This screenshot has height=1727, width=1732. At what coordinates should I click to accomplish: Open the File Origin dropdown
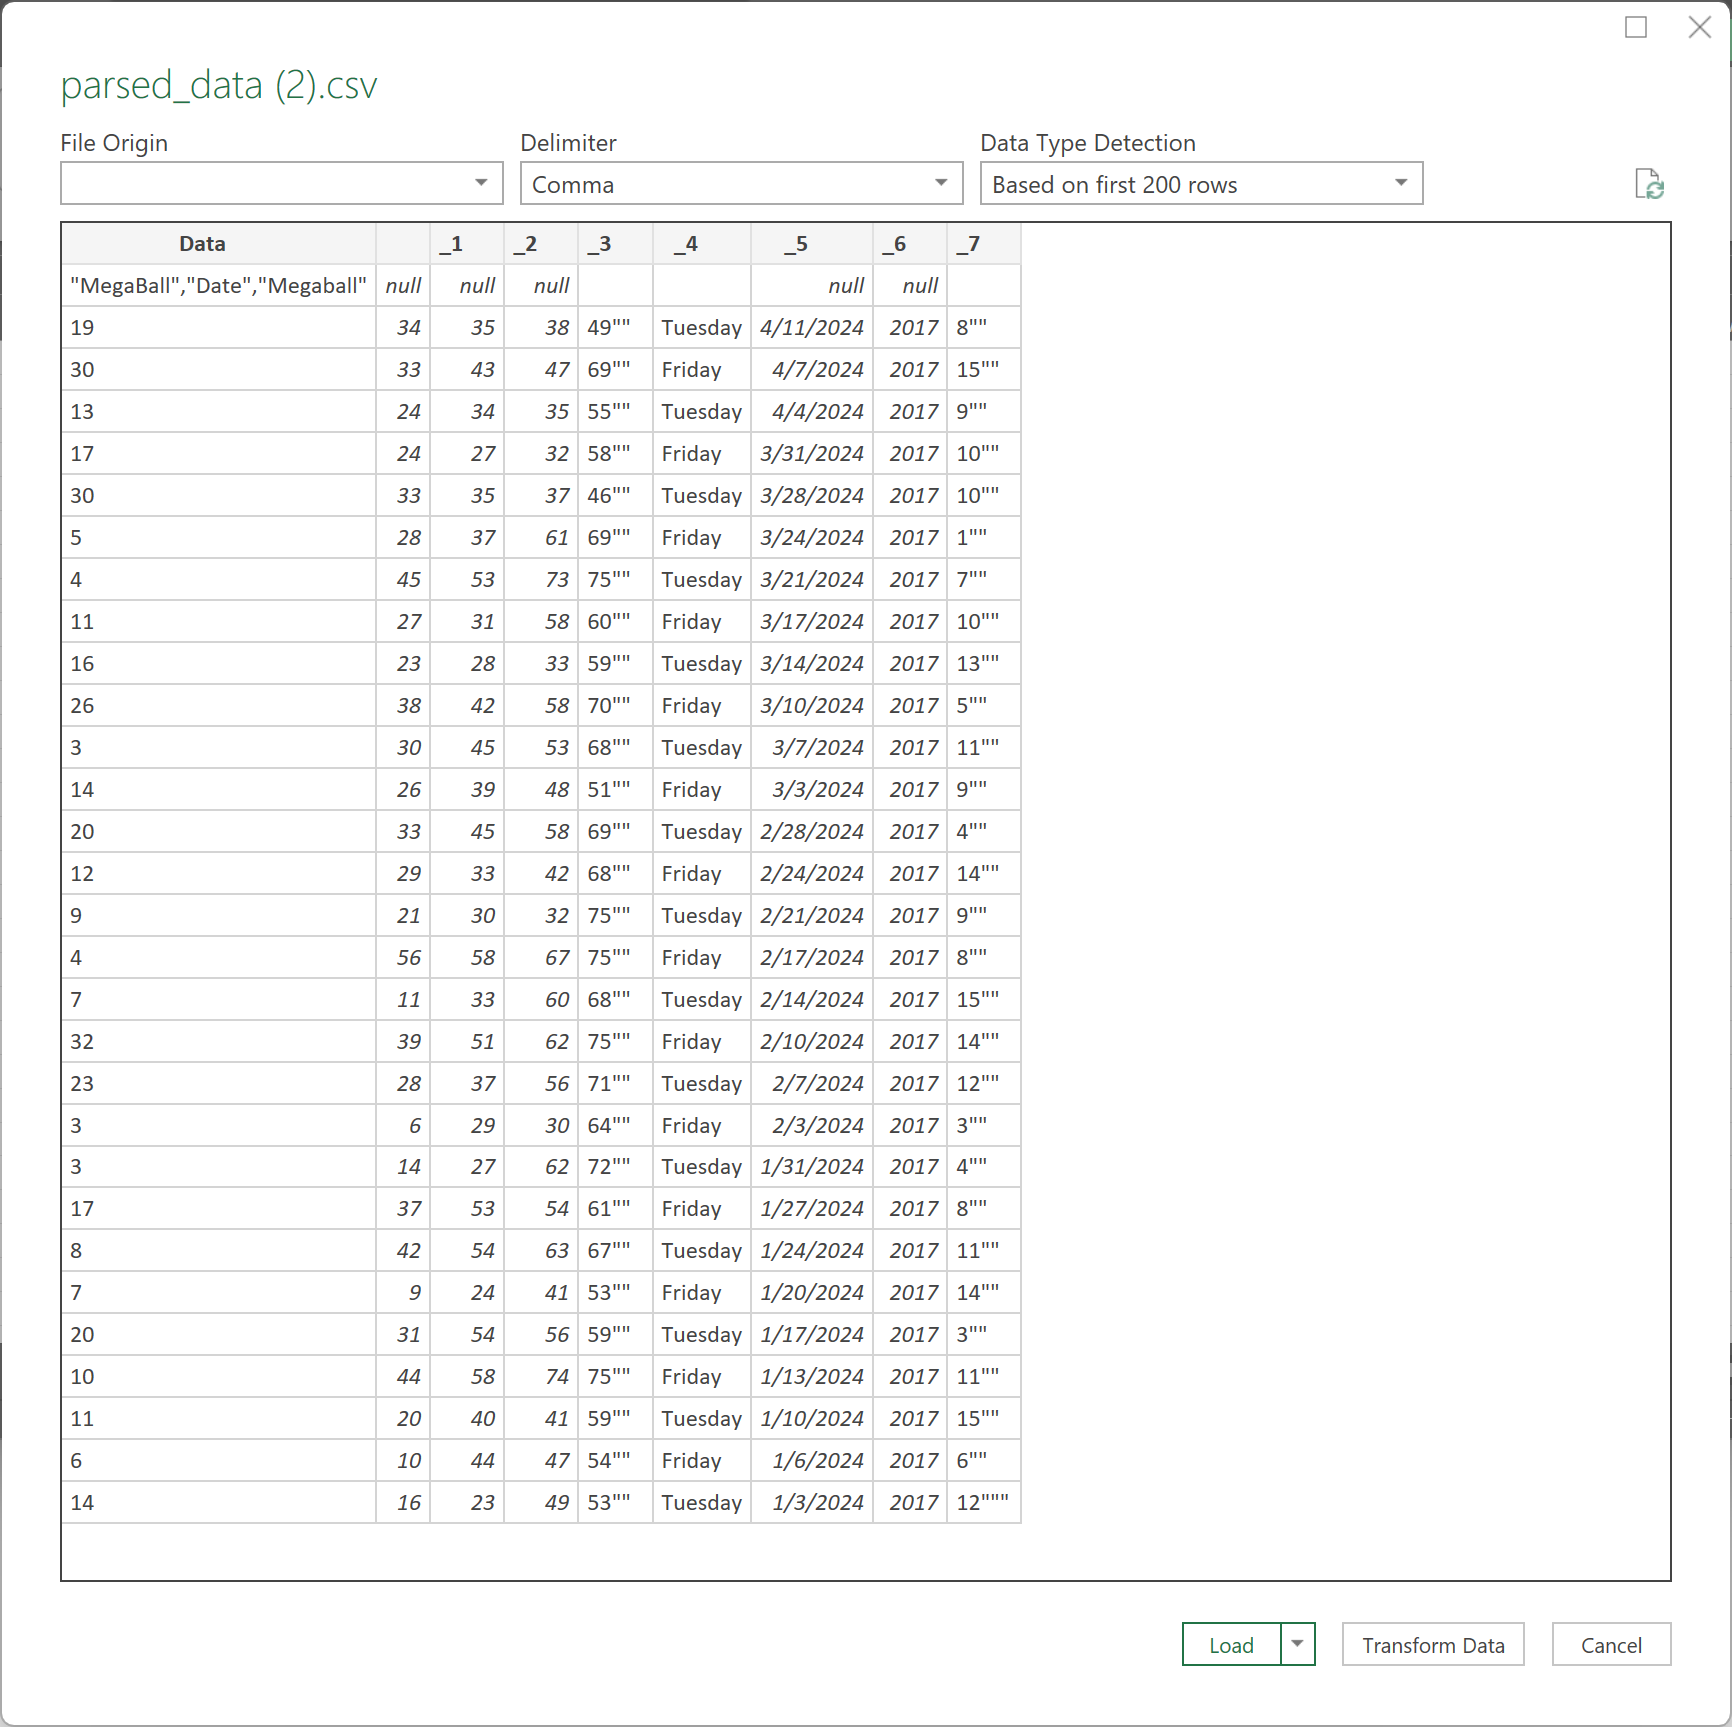click(x=282, y=184)
